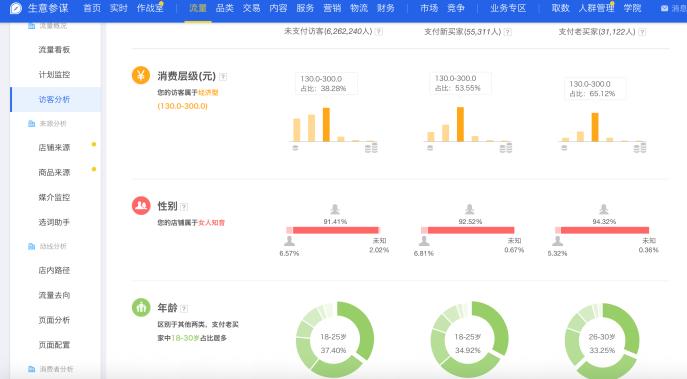Open 营销 in top navigation
Viewport: 687px width, 379px height.
[332, 8]
